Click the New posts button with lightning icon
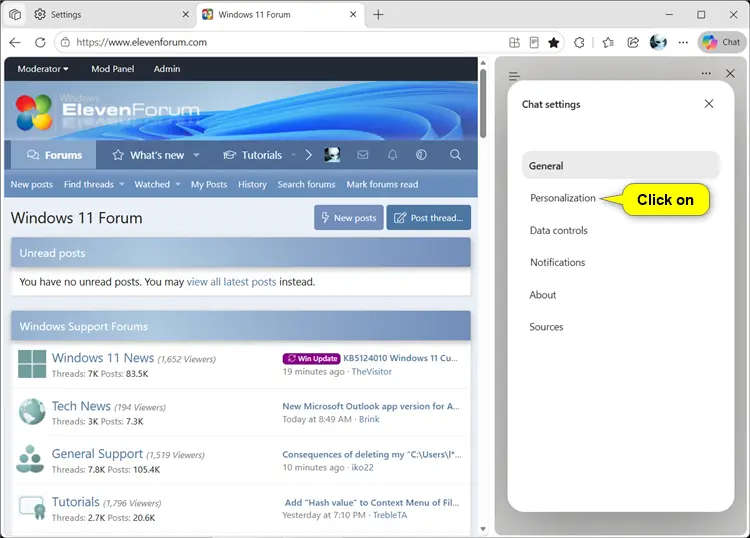This screenshot has height=538, width=750. [349, 218]
